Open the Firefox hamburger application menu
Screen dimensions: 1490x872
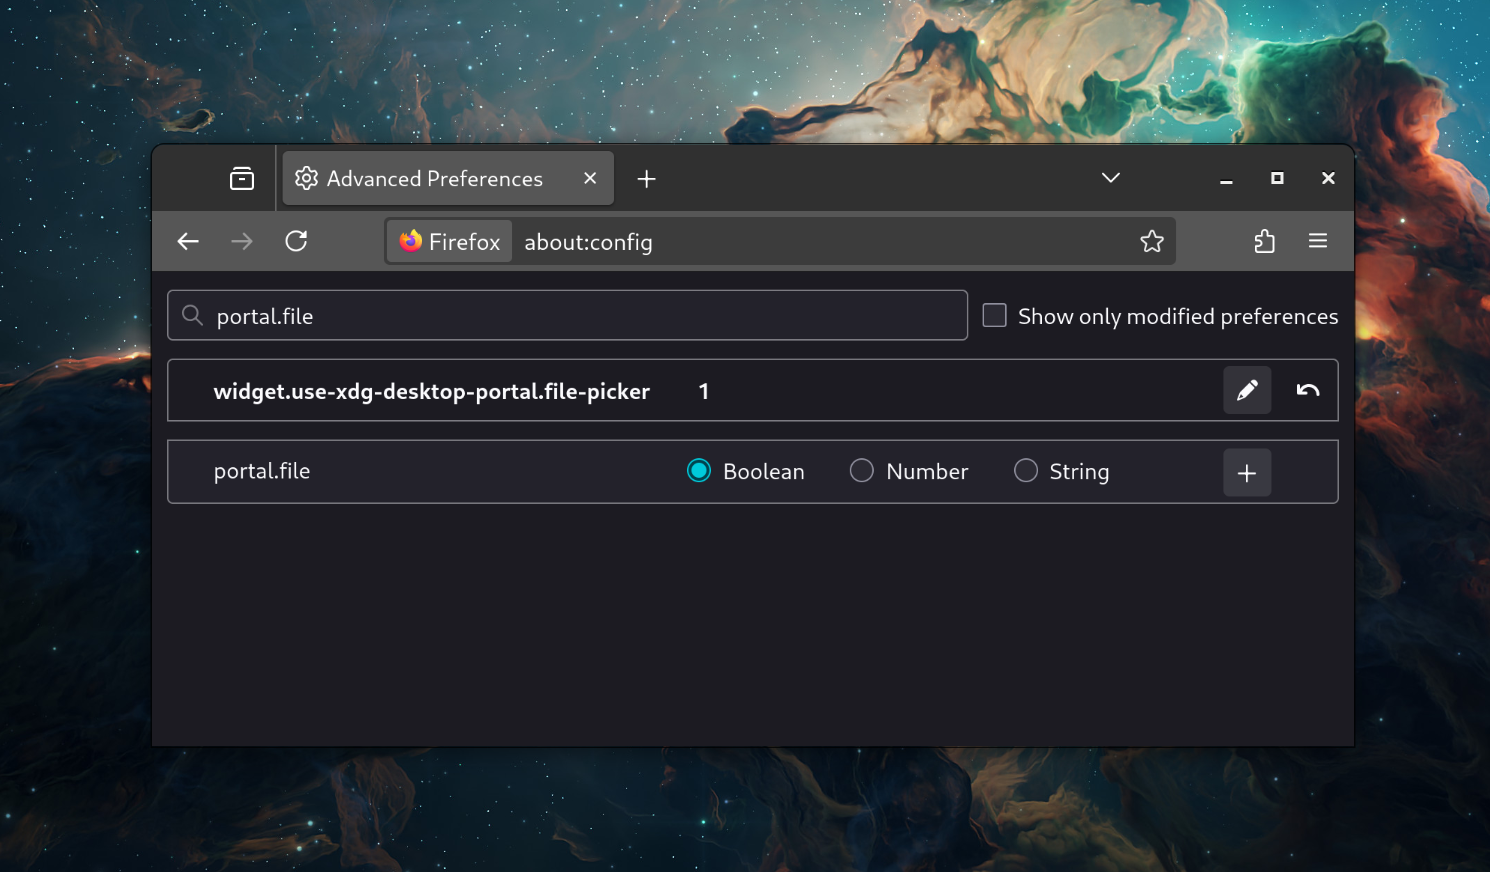pos(1318,241)
